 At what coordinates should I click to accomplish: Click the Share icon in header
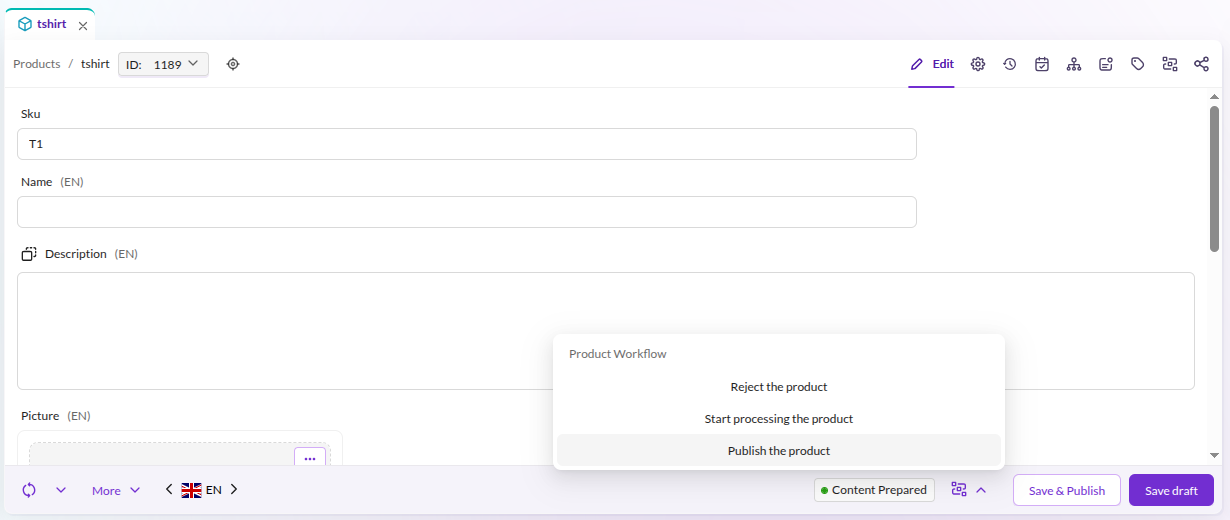click(1202, 64)
